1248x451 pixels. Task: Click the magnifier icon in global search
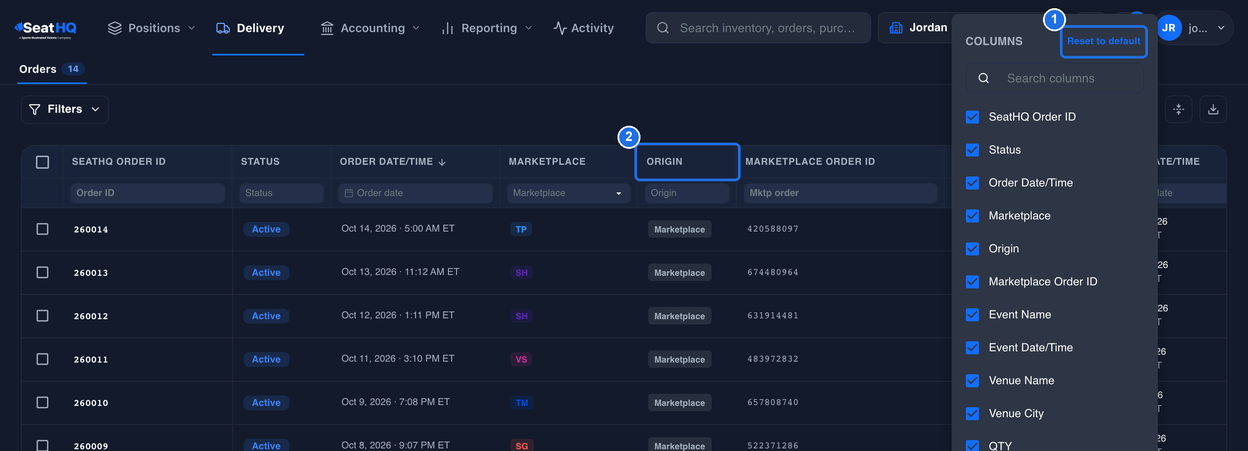point(664,28)
